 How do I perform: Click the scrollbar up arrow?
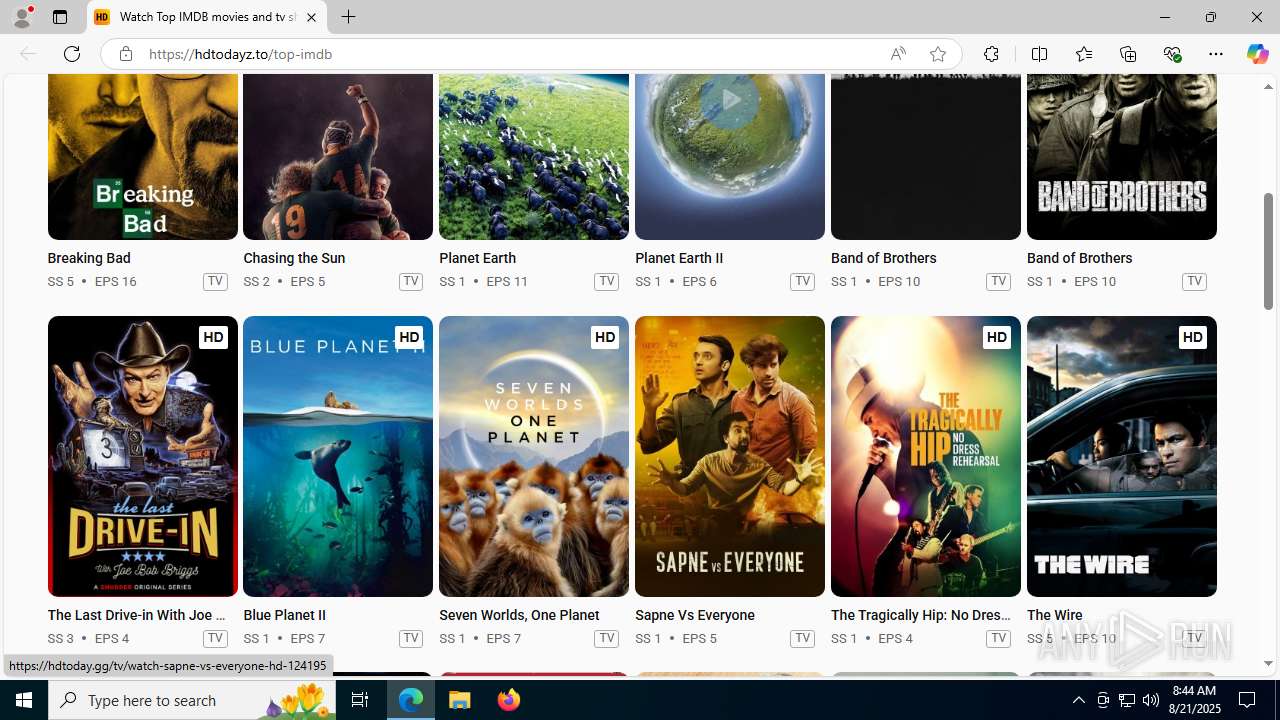point(1268,87)
